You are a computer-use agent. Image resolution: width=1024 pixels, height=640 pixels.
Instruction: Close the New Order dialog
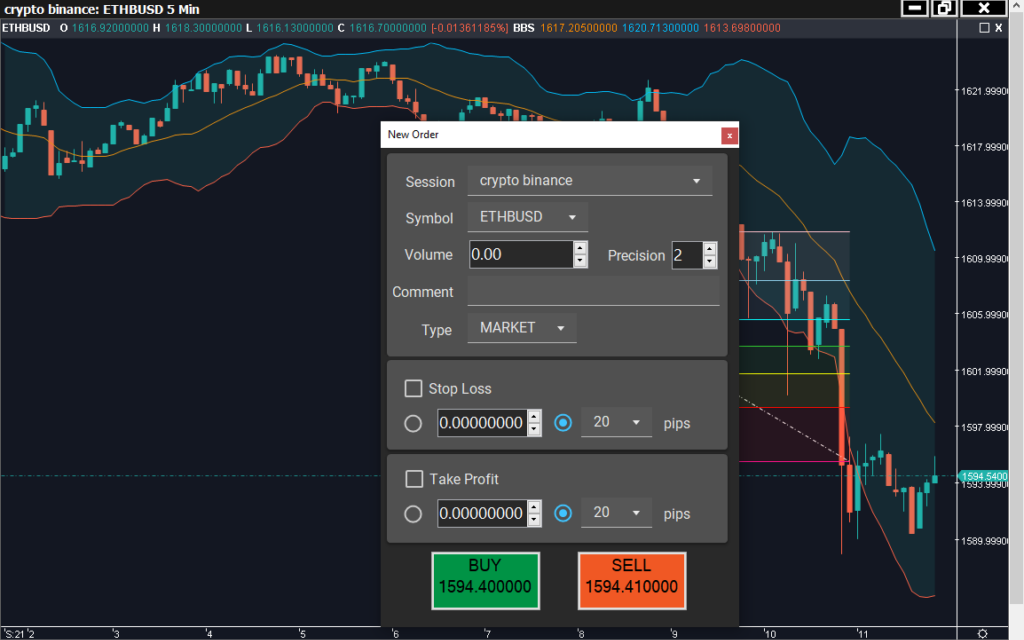(730, 135)
